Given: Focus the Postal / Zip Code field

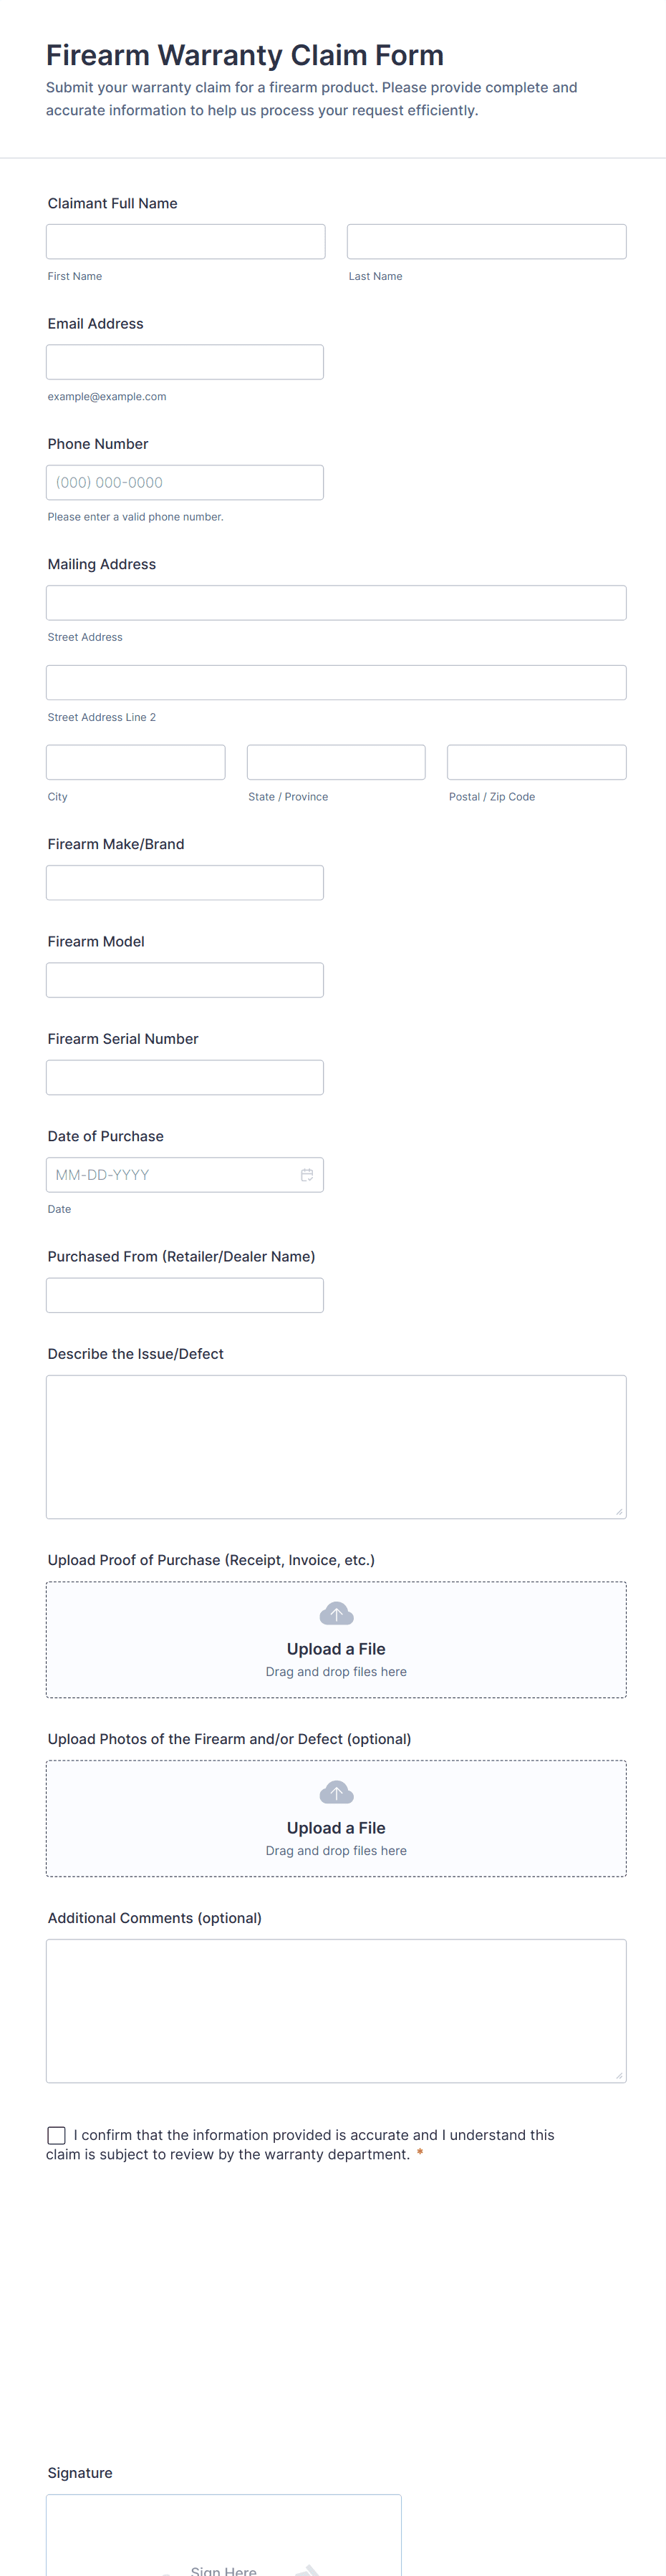Looking at the screenshot, I should tap(536, 762).
